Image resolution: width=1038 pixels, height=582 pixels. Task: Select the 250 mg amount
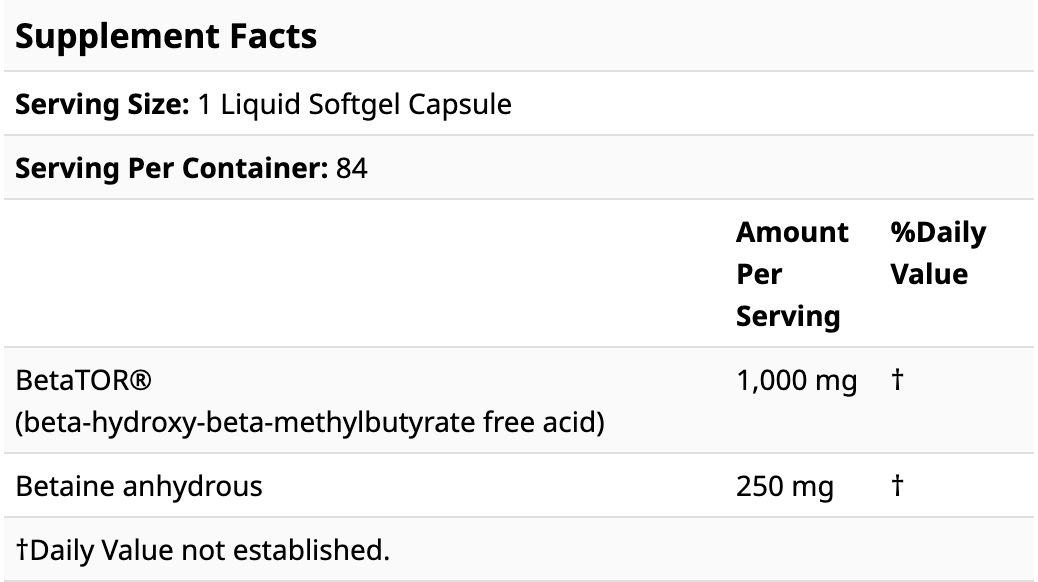[x=784, y=487]
